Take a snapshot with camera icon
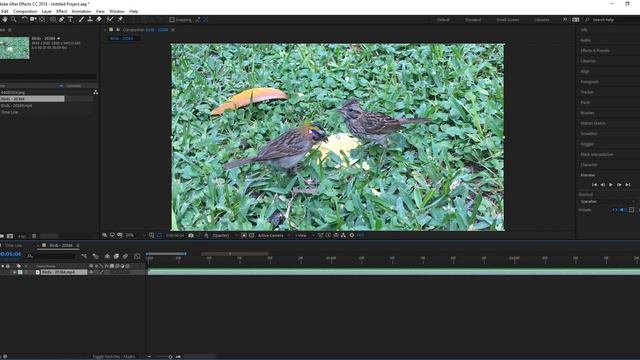The width and height of the screenshot is (640, 360). coord(191,236)
